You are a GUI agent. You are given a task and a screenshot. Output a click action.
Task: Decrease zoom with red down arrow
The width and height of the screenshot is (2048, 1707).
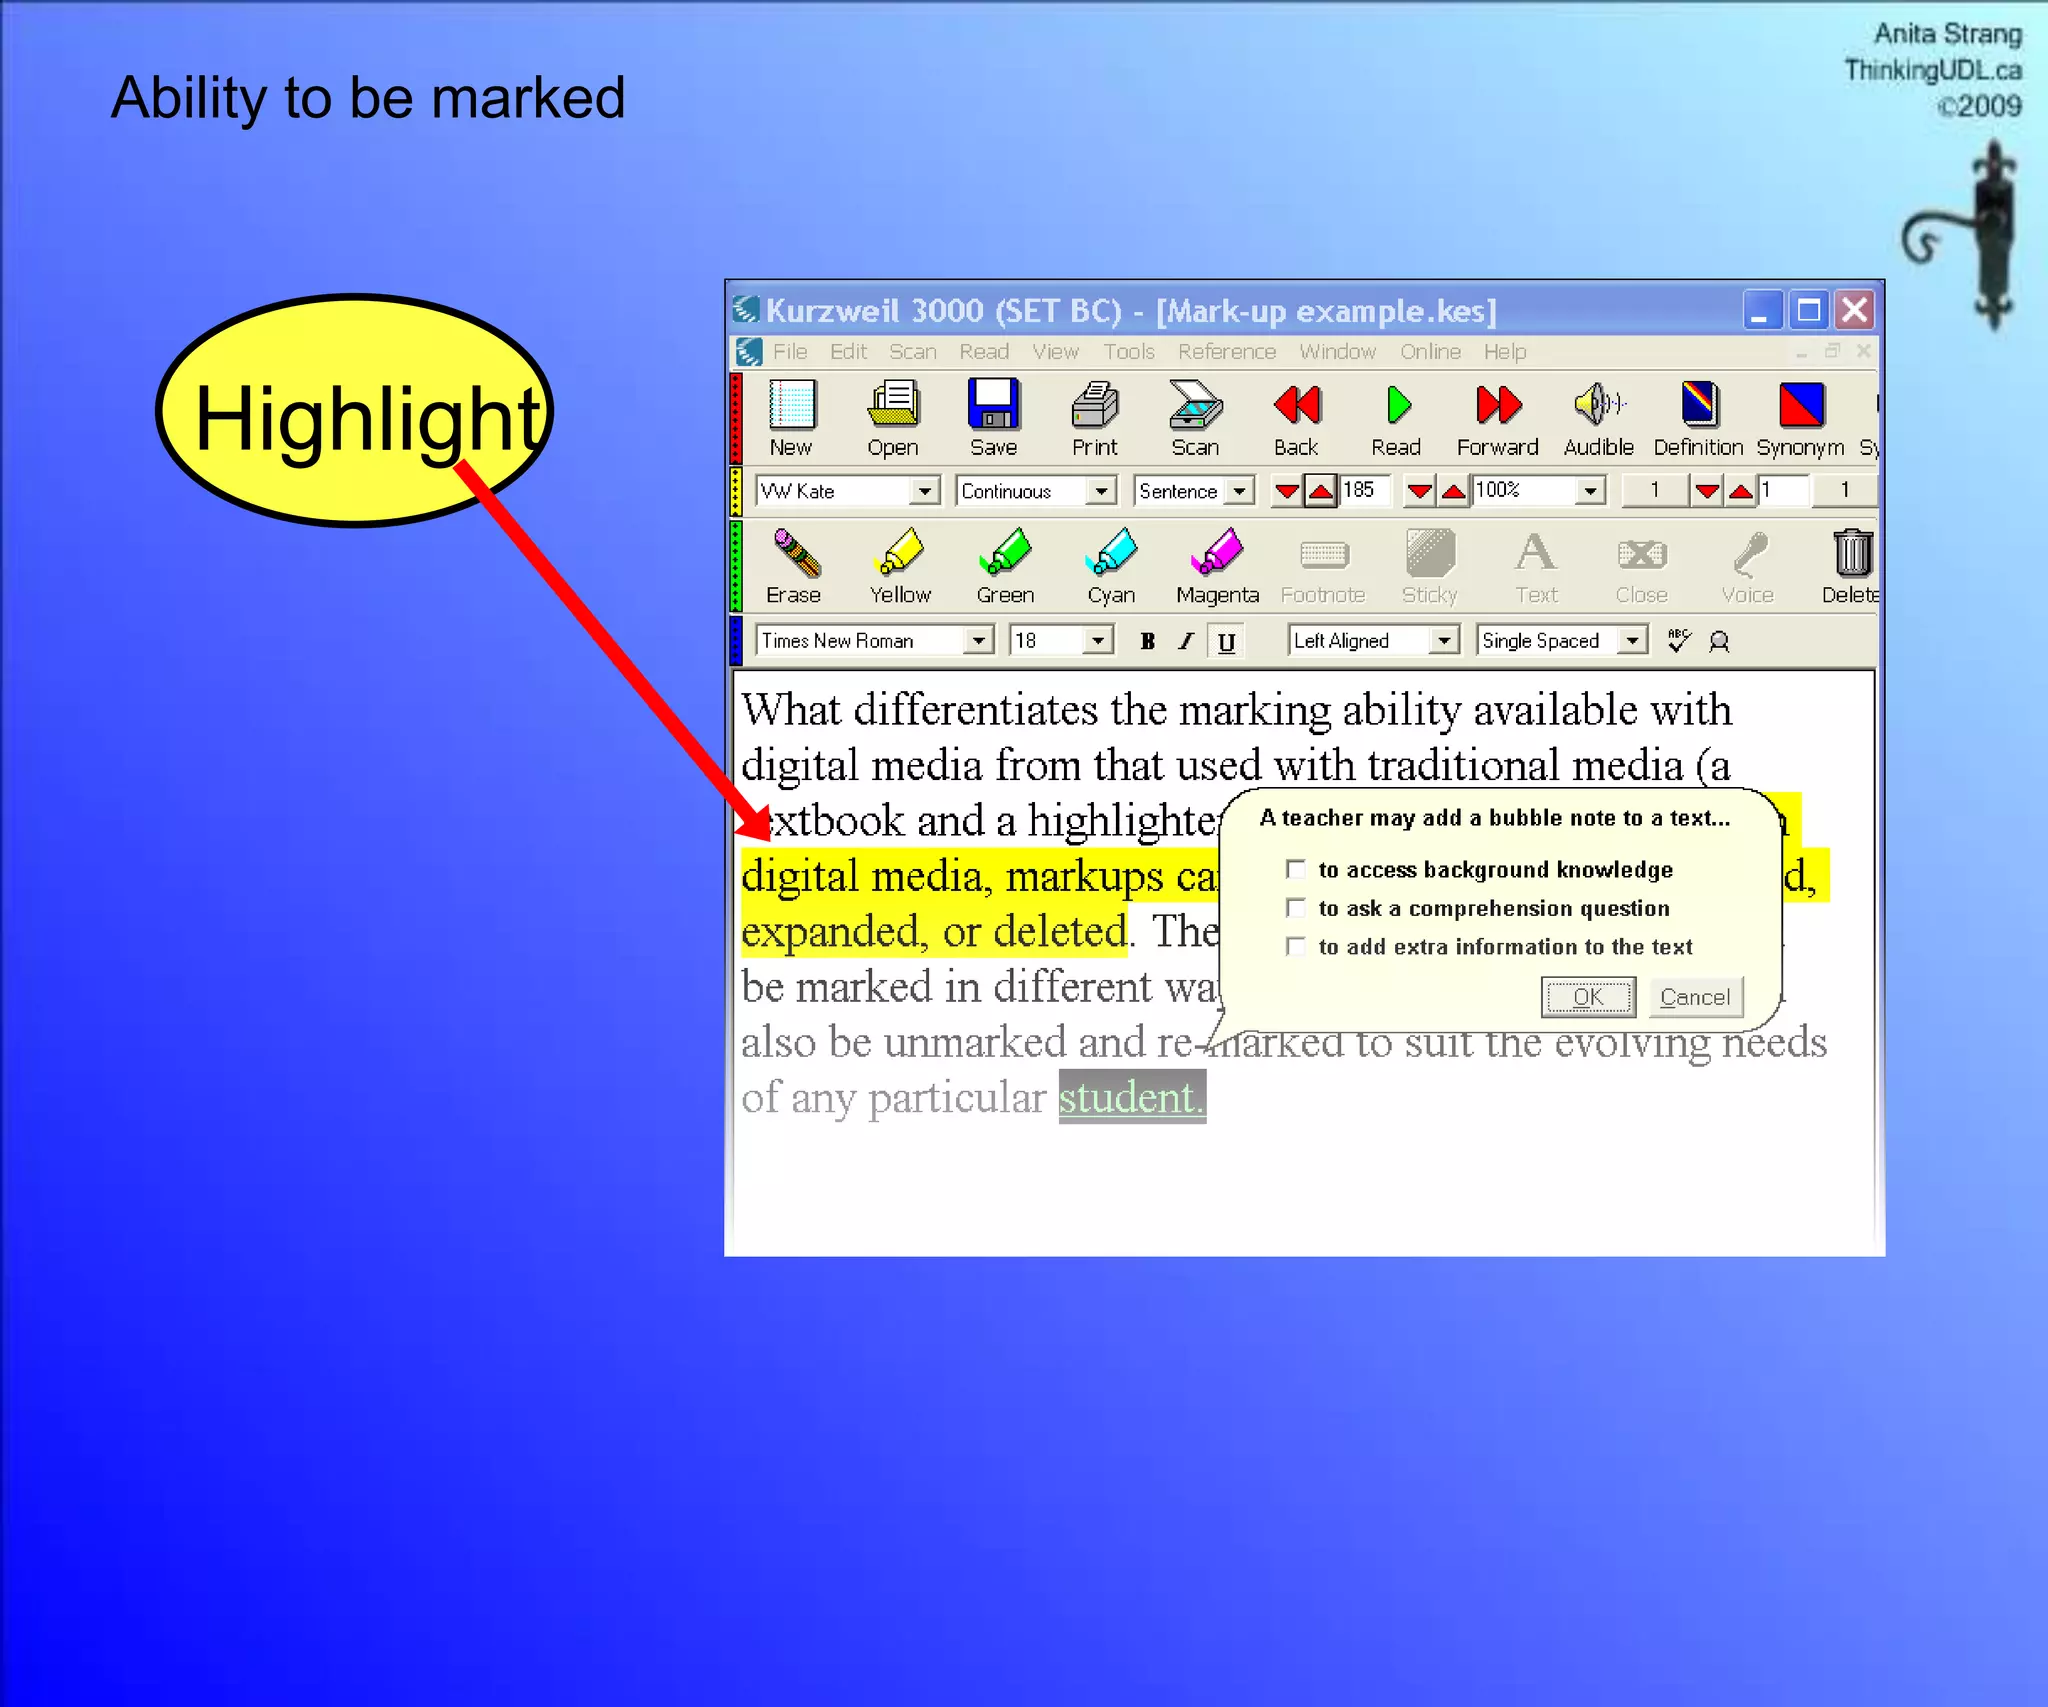[x=1420, y=491]
